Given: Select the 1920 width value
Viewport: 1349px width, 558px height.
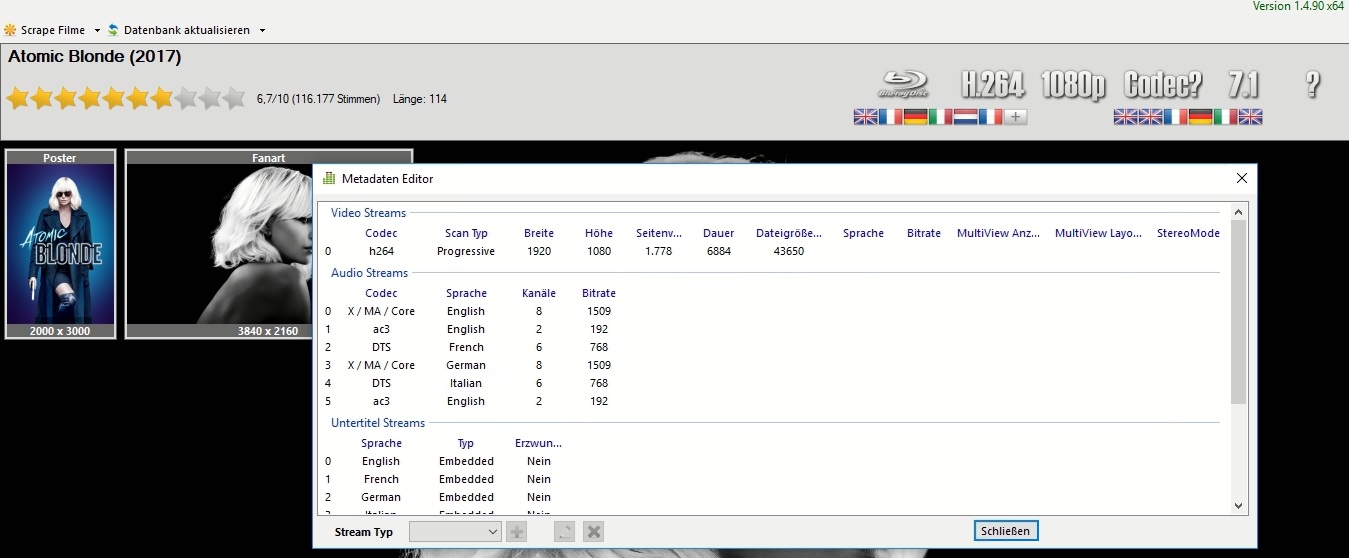Looking at the screenshot, I should 539,251.
